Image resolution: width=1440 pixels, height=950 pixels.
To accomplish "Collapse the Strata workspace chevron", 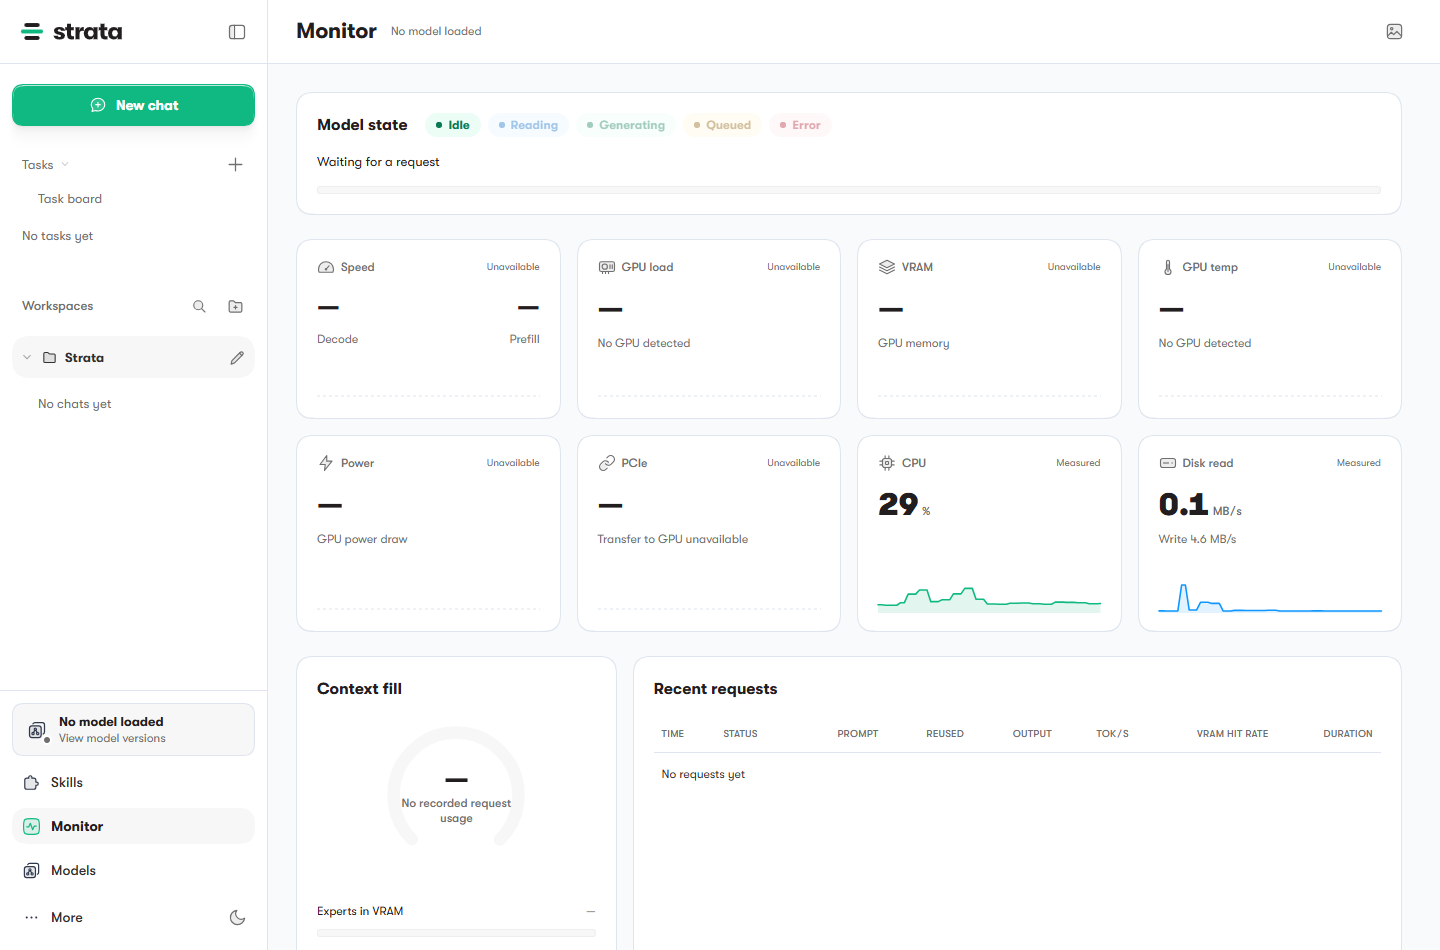I will coord(27,358).
